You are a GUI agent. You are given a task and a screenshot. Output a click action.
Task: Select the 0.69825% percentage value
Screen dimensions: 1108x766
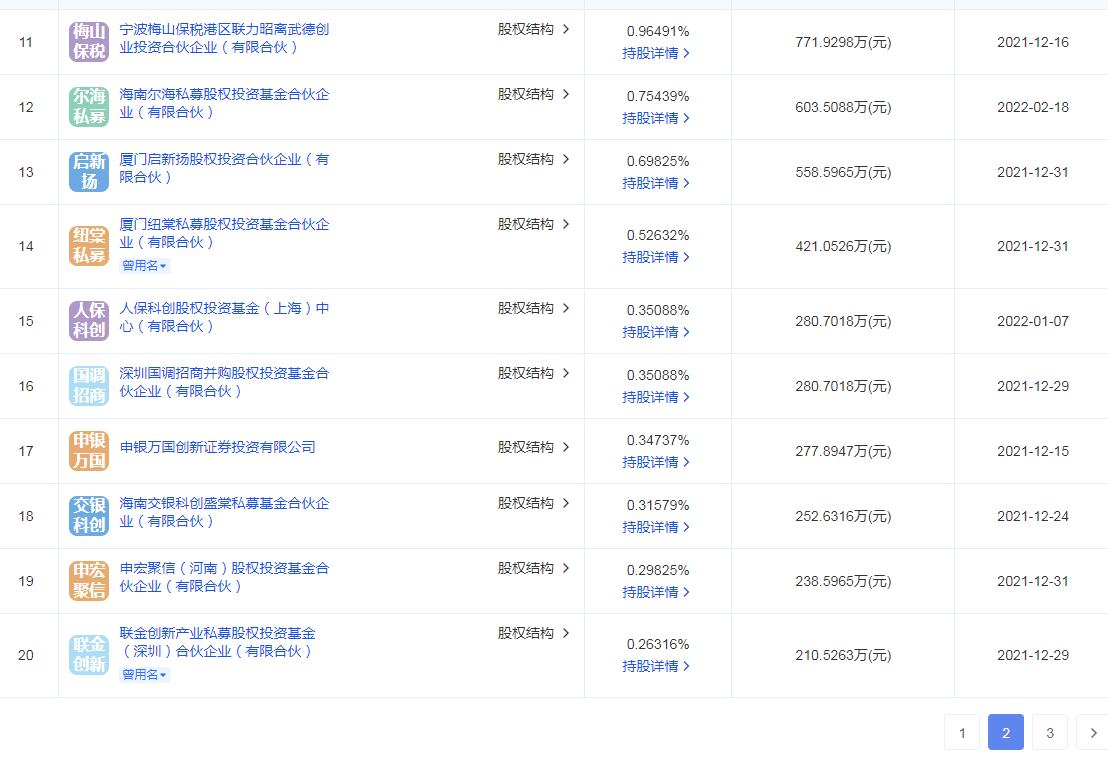pos(658,161)
